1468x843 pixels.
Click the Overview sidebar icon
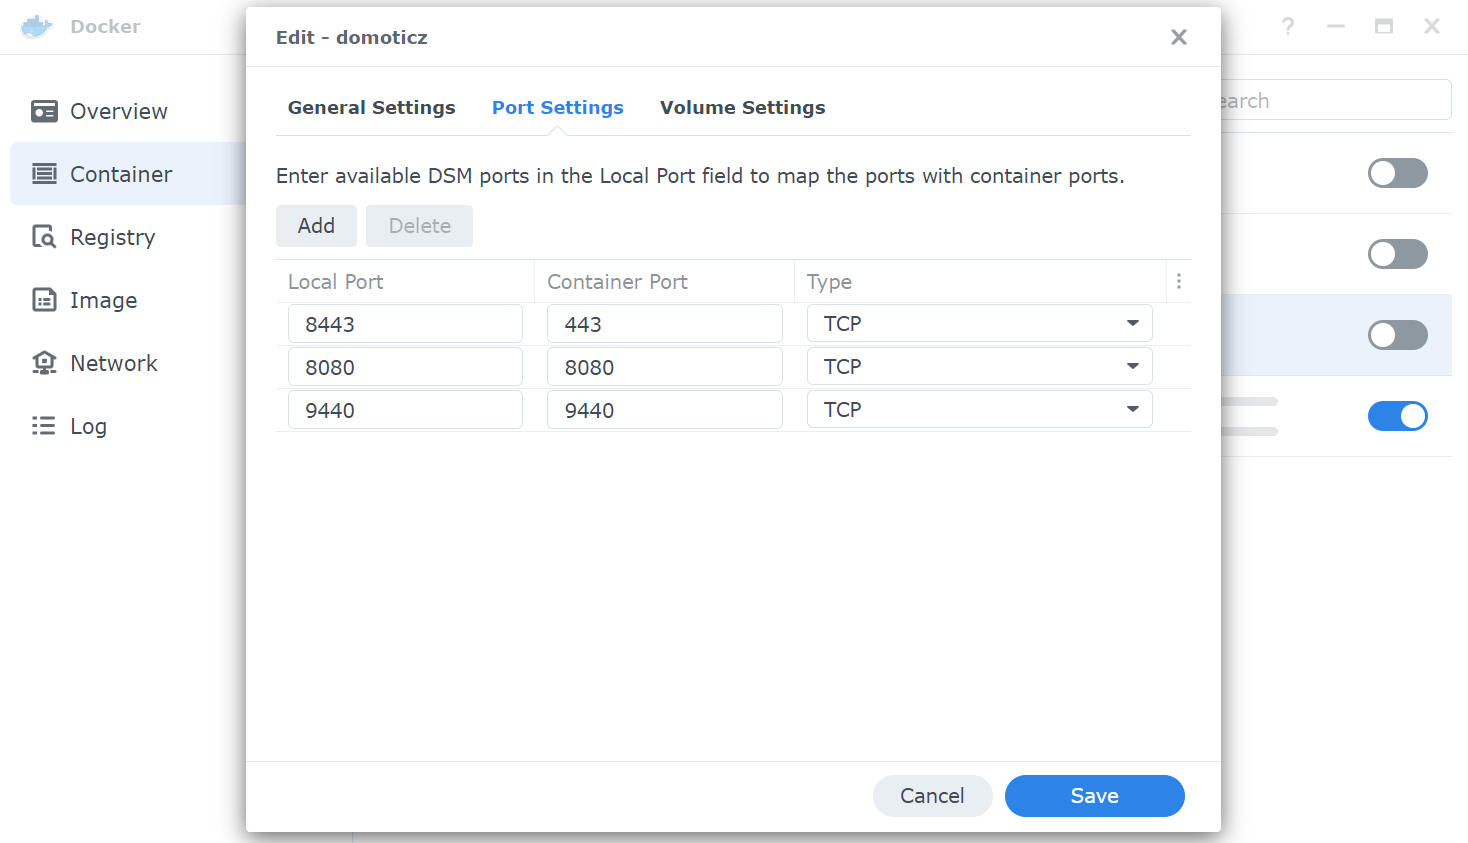(44, 111)
